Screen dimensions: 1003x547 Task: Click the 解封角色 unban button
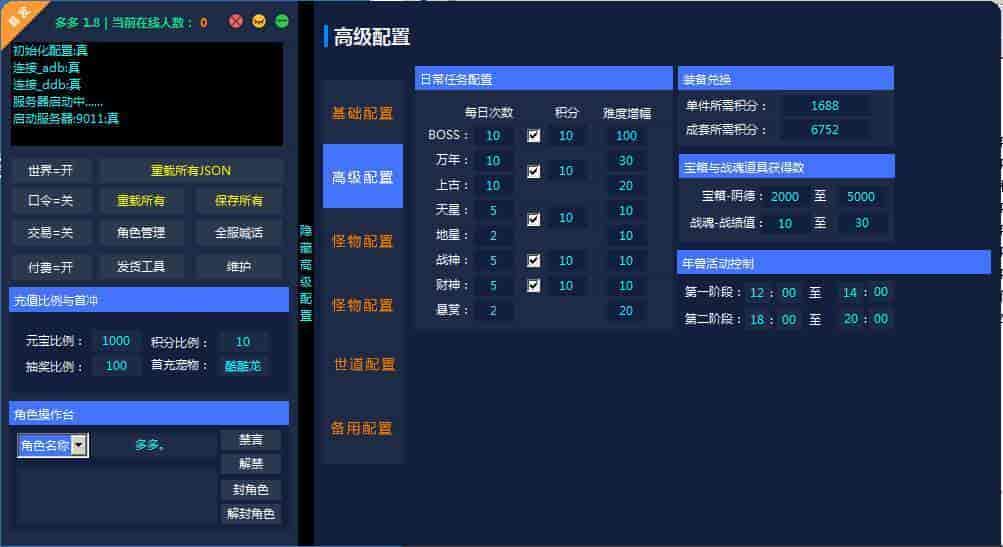click(251, 514)
